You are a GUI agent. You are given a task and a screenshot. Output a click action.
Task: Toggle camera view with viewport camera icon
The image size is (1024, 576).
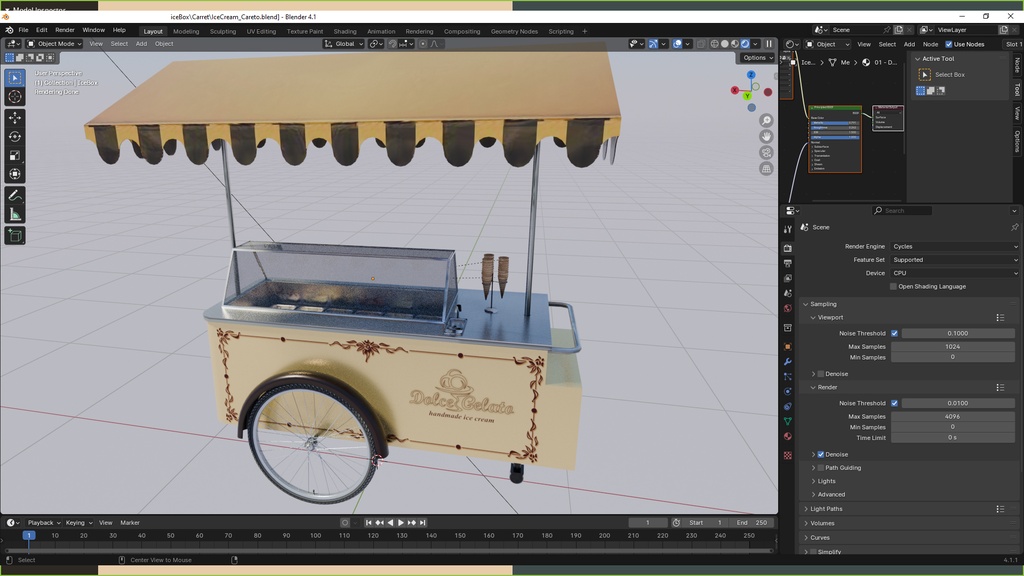[x=766, y=153]
